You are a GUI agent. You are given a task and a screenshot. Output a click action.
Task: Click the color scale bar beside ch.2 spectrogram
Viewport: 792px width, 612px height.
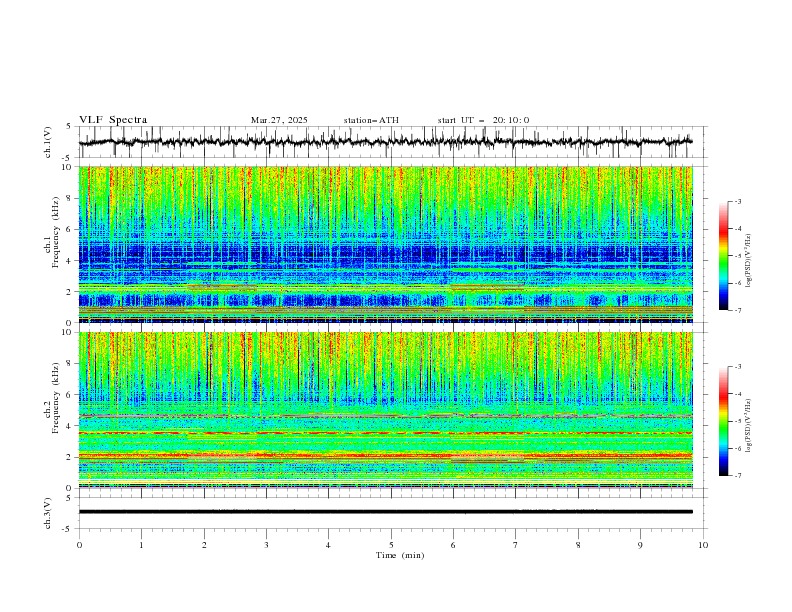tap(724, 421)
